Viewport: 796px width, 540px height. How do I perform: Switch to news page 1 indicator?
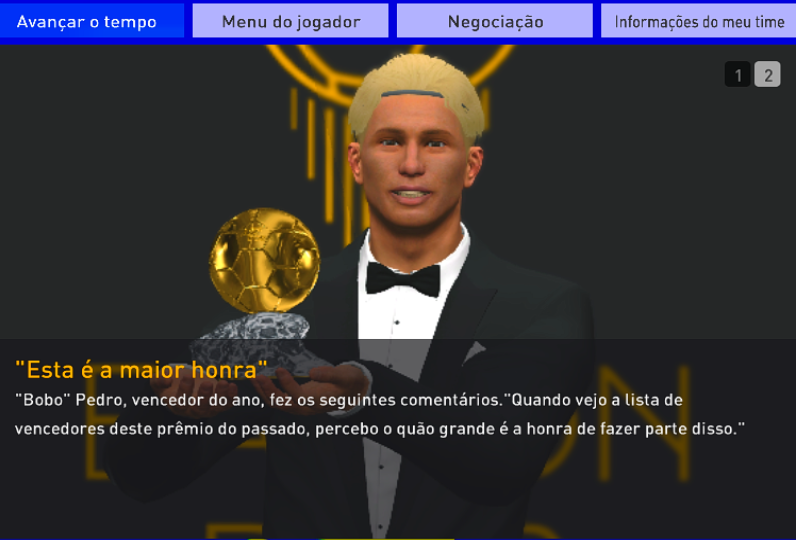click(x=738, y=75)
